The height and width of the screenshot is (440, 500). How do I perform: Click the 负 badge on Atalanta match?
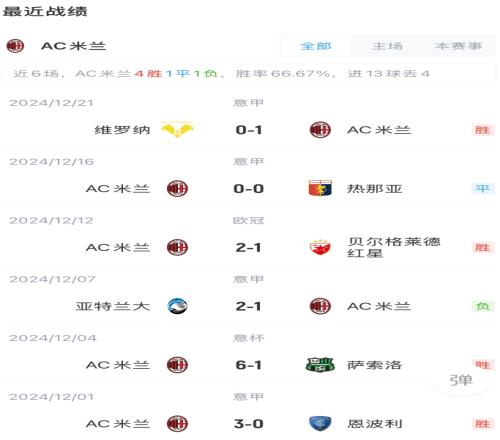(x=482, y=306)
